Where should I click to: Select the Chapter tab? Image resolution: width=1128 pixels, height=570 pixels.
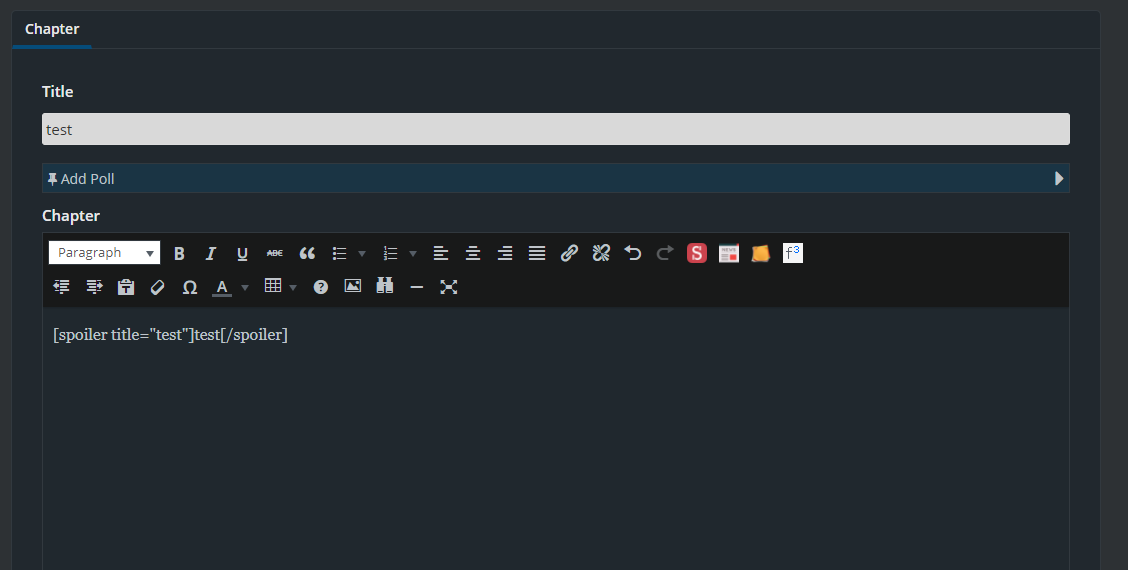click(52, 29)
